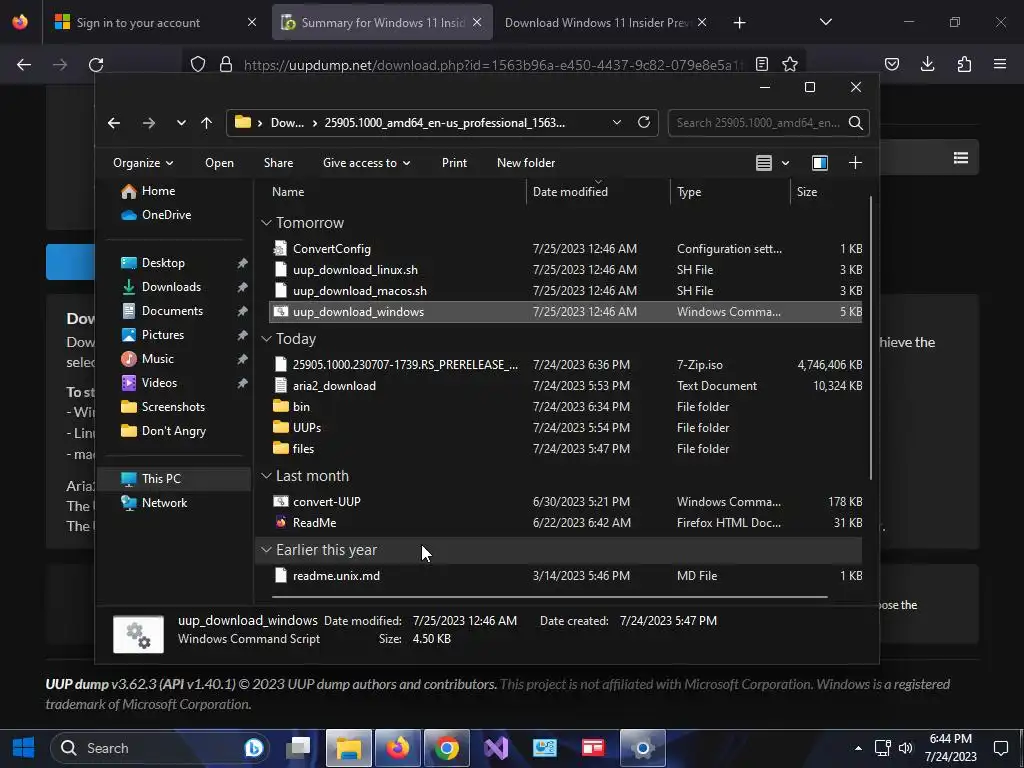This screenshot has width=1024, height=768.
Task: Select convert-UUP command script
Action: click(x=327, y=502)
